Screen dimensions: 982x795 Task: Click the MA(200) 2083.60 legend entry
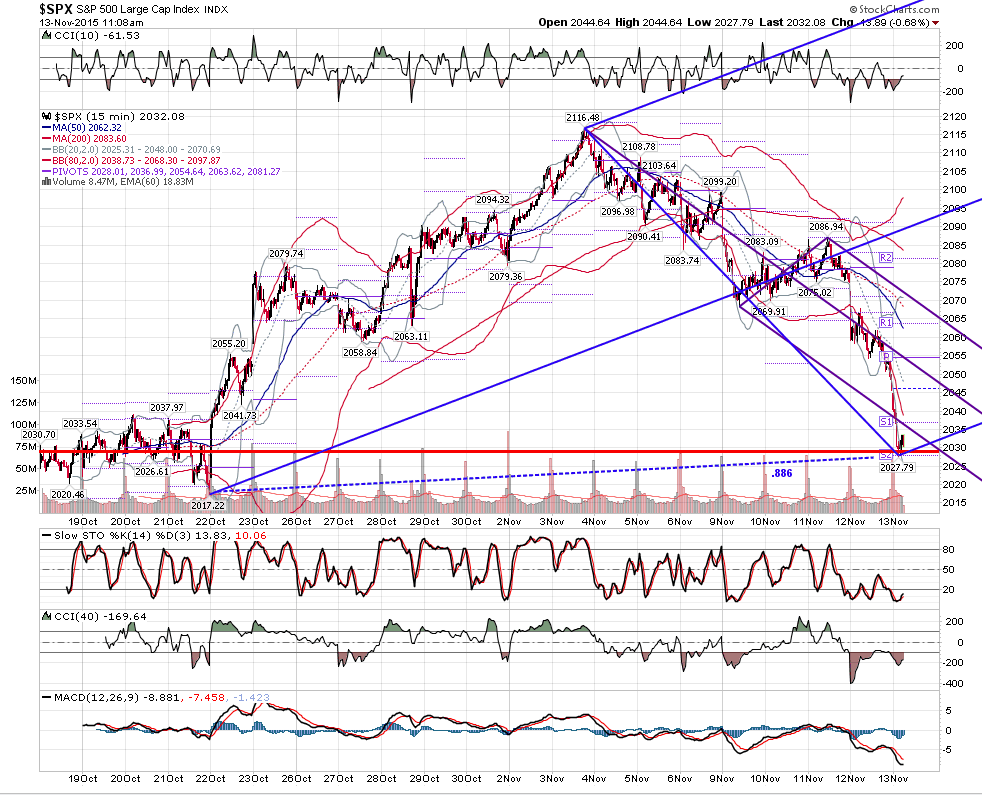point(85,138)
